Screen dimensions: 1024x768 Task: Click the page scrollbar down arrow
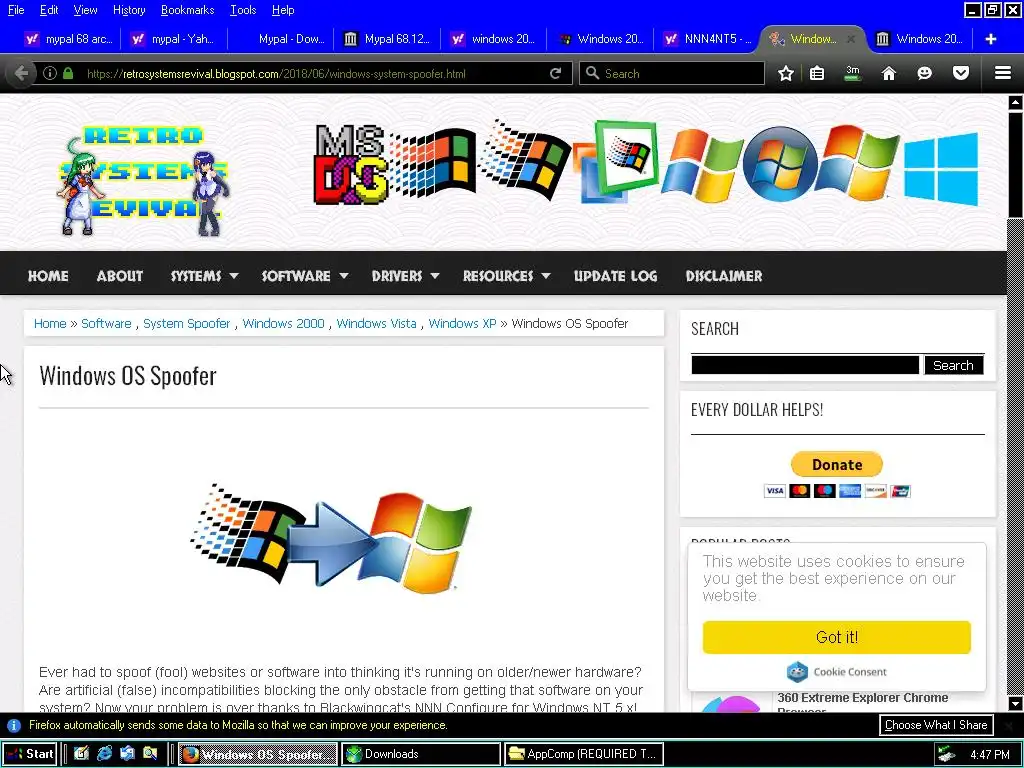(x=1016, y=703)
